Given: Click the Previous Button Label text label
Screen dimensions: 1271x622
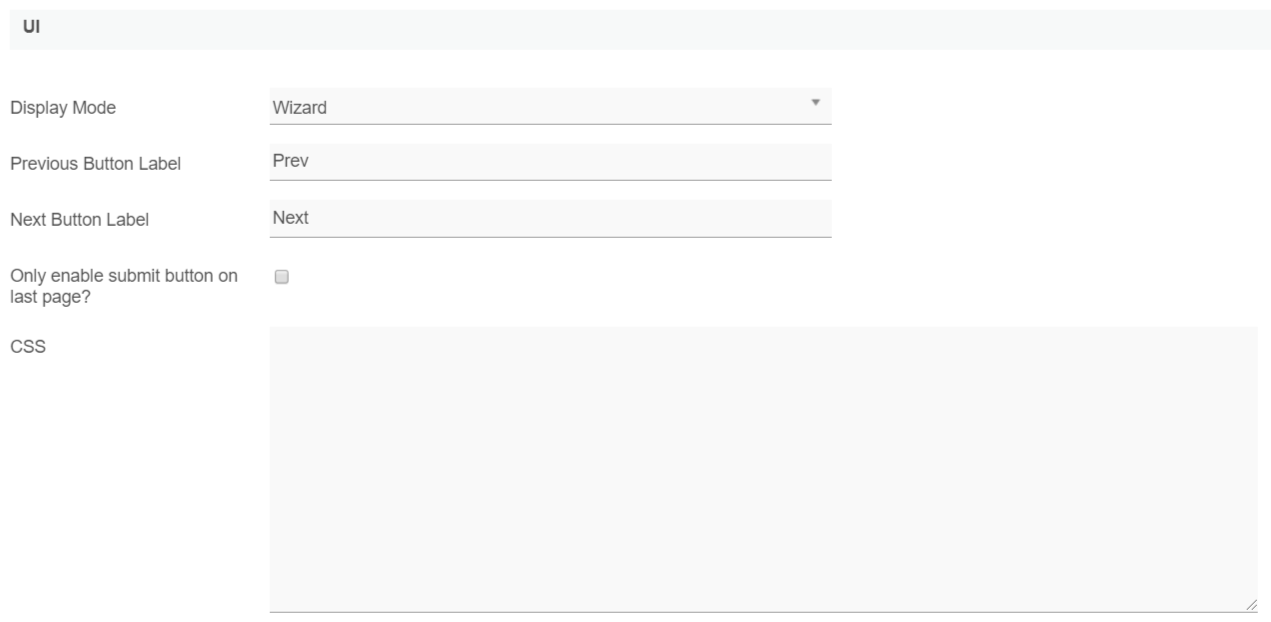Looking at the screenshot, I should tap(95, 164).
